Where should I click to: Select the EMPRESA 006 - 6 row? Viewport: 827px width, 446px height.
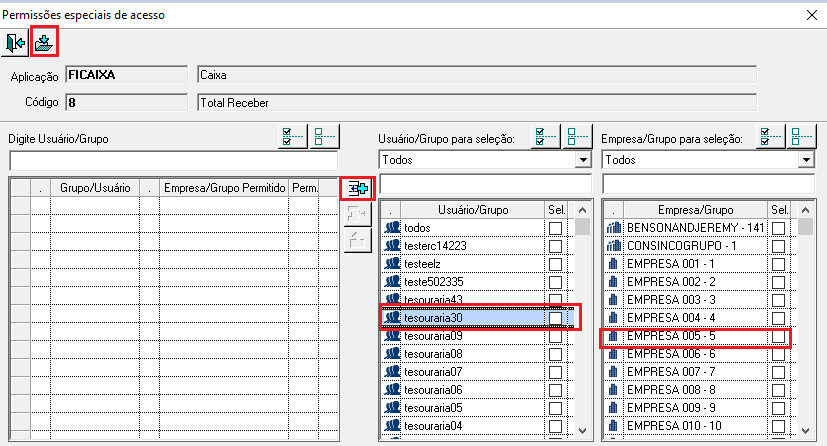[x=700, y=354]
